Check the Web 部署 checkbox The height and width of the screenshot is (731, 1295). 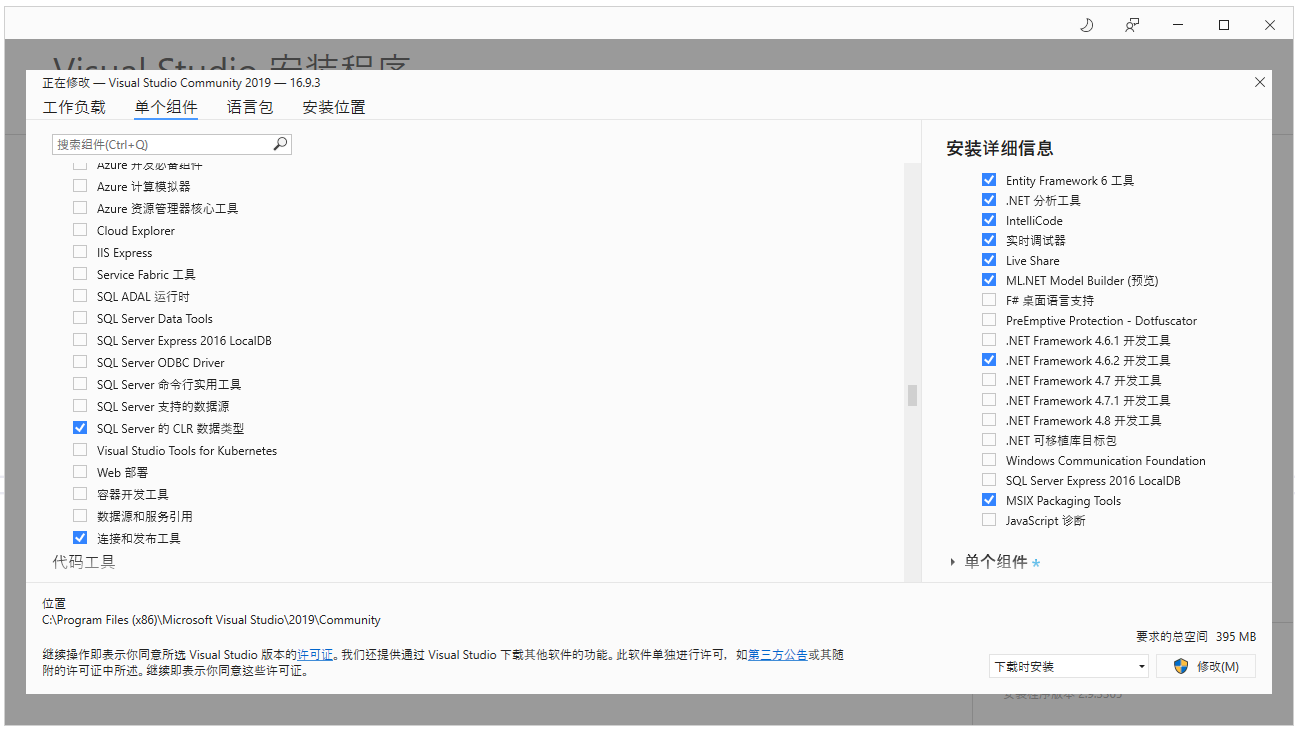coord(80,472)
